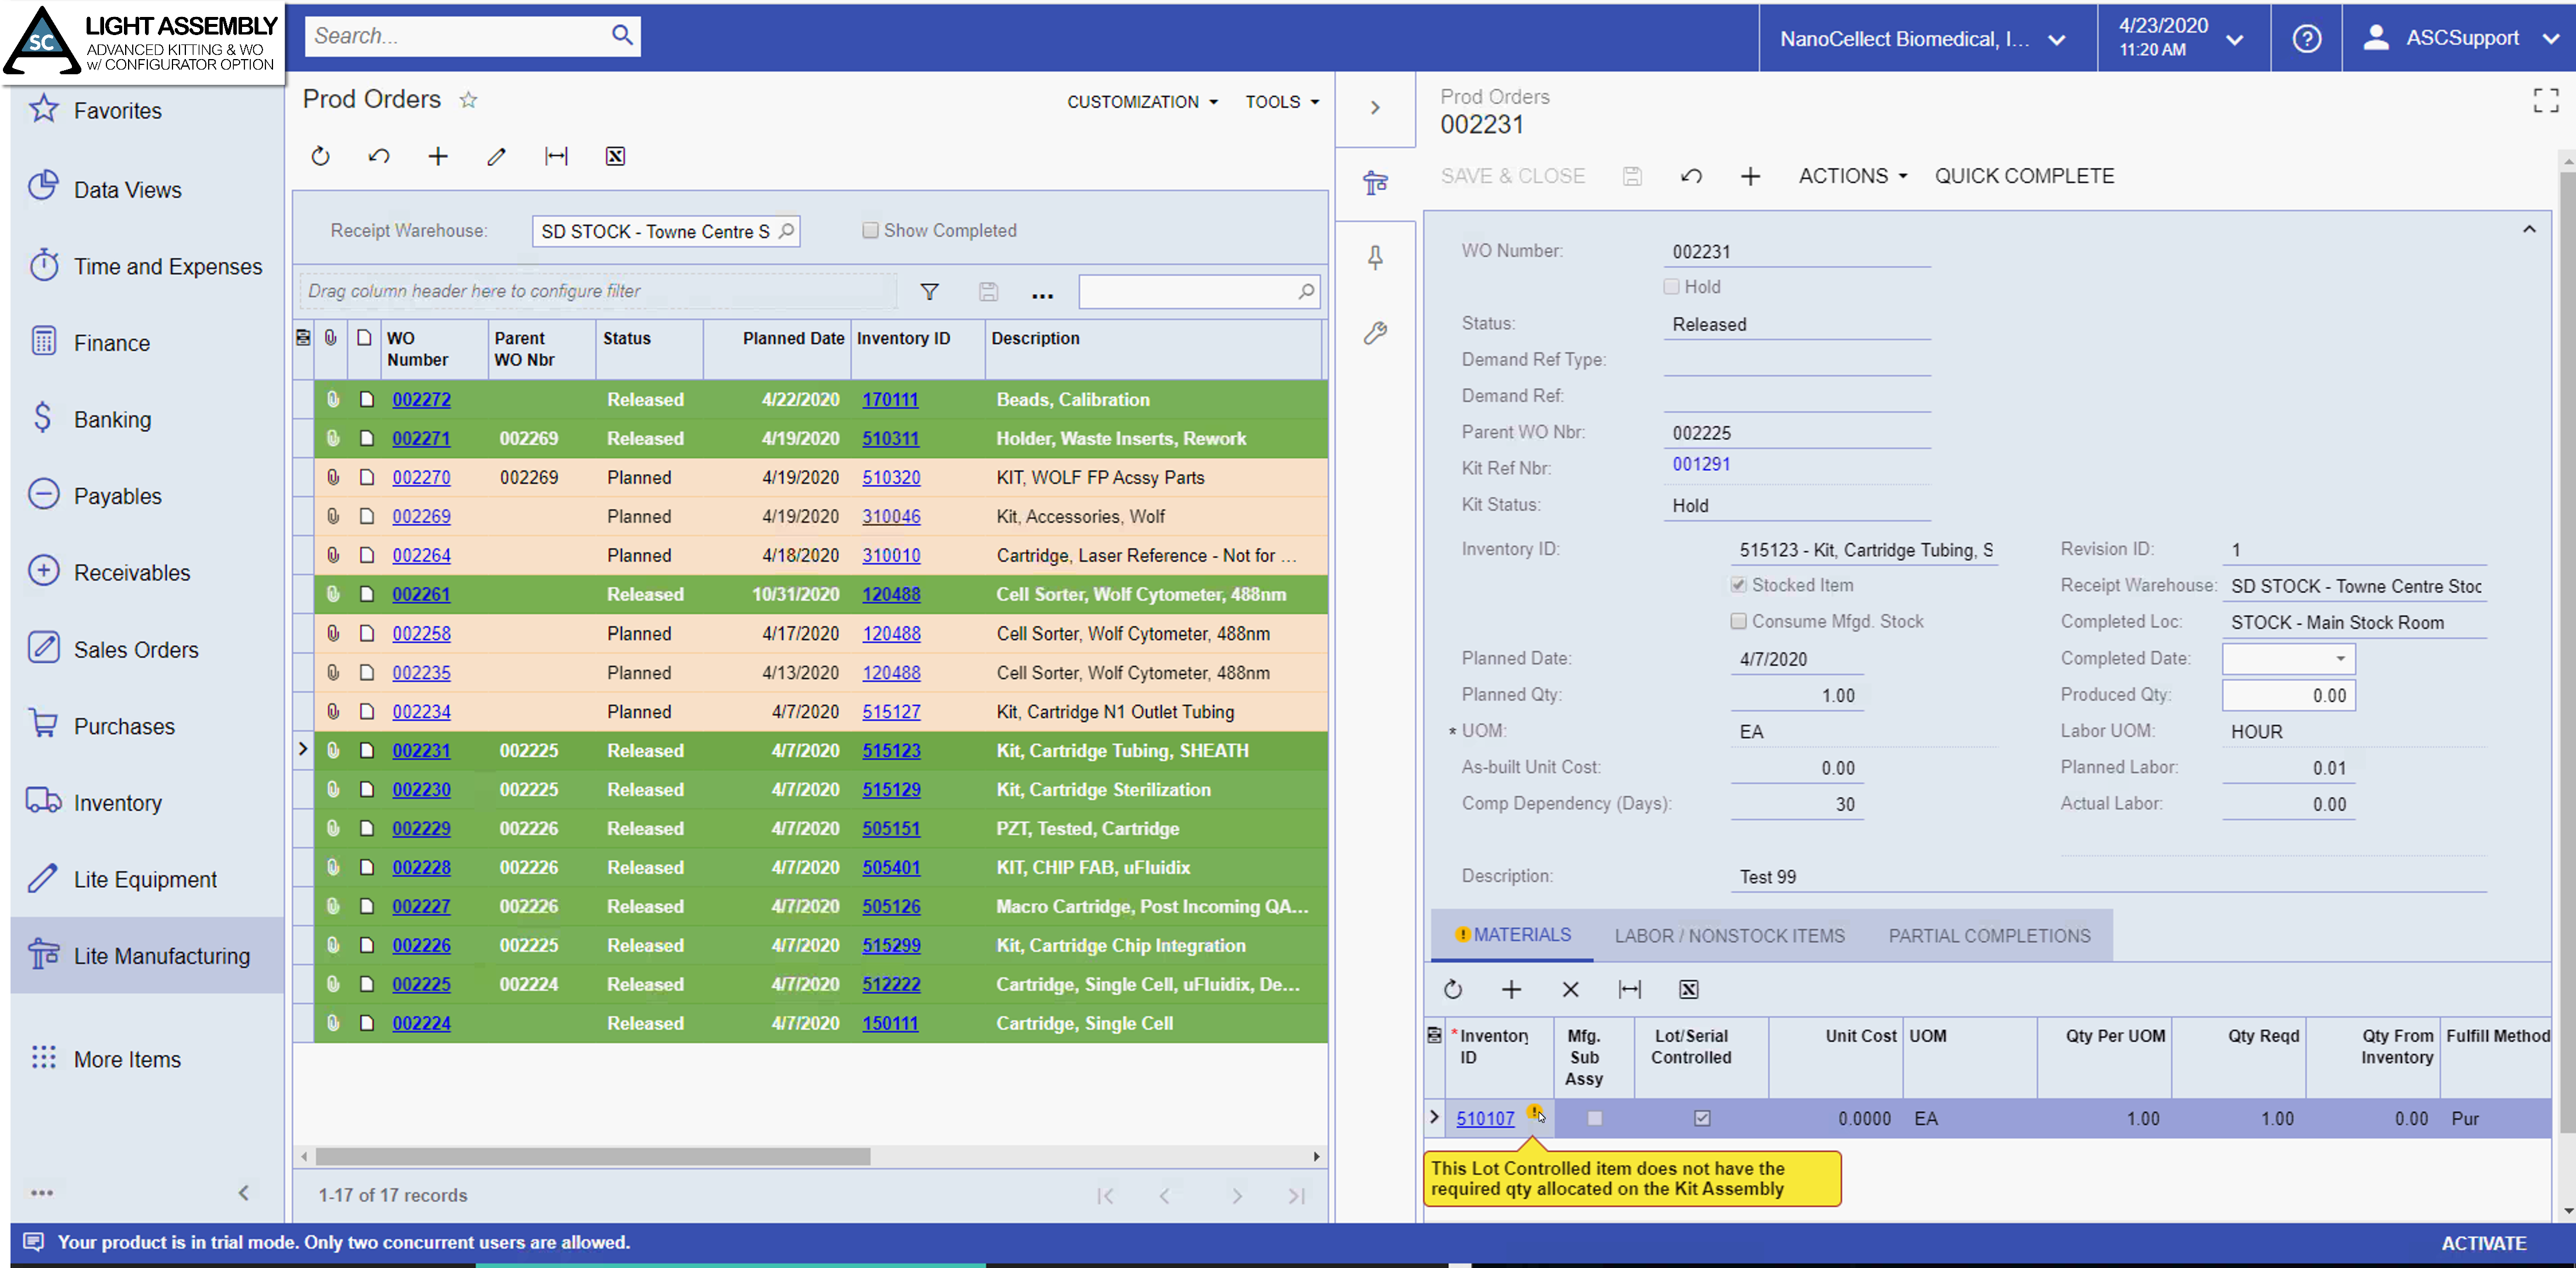Open the Completed Date picker
The height and width of the screenshot is (1268, 2576).
[x=2340, y=658]
